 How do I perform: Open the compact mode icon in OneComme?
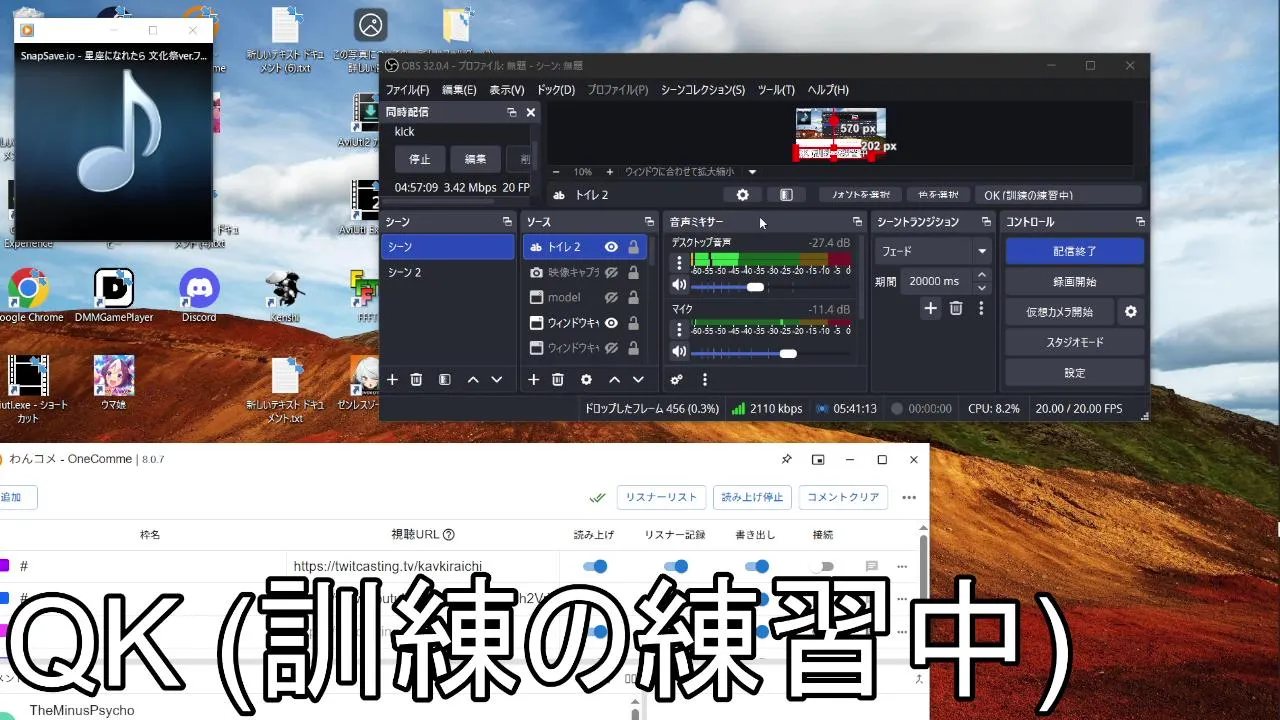pyautogui.click(x=818, y=460)
